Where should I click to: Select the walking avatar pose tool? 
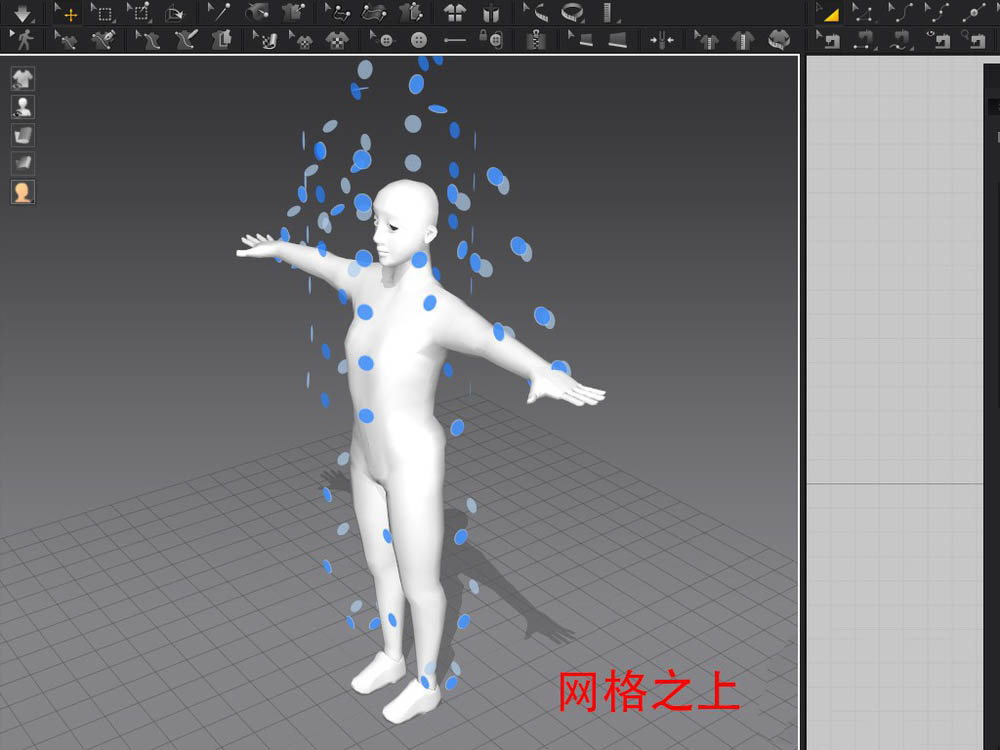(x=23, y=41)
